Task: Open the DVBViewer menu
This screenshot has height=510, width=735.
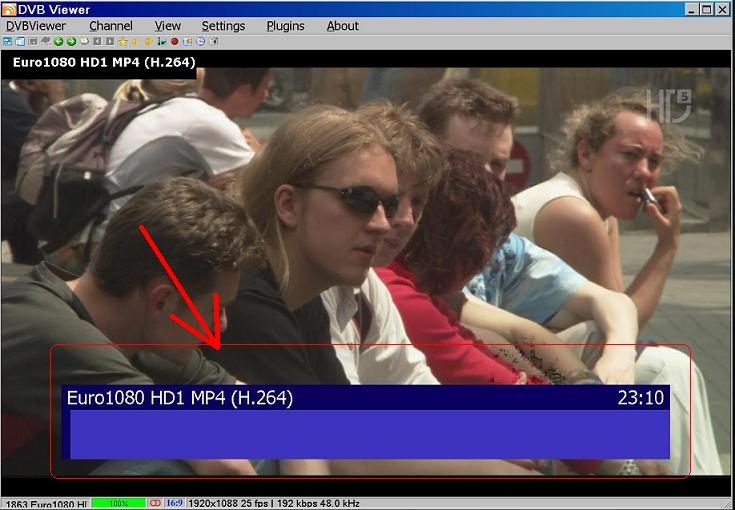Action: [x=37, y=26]
